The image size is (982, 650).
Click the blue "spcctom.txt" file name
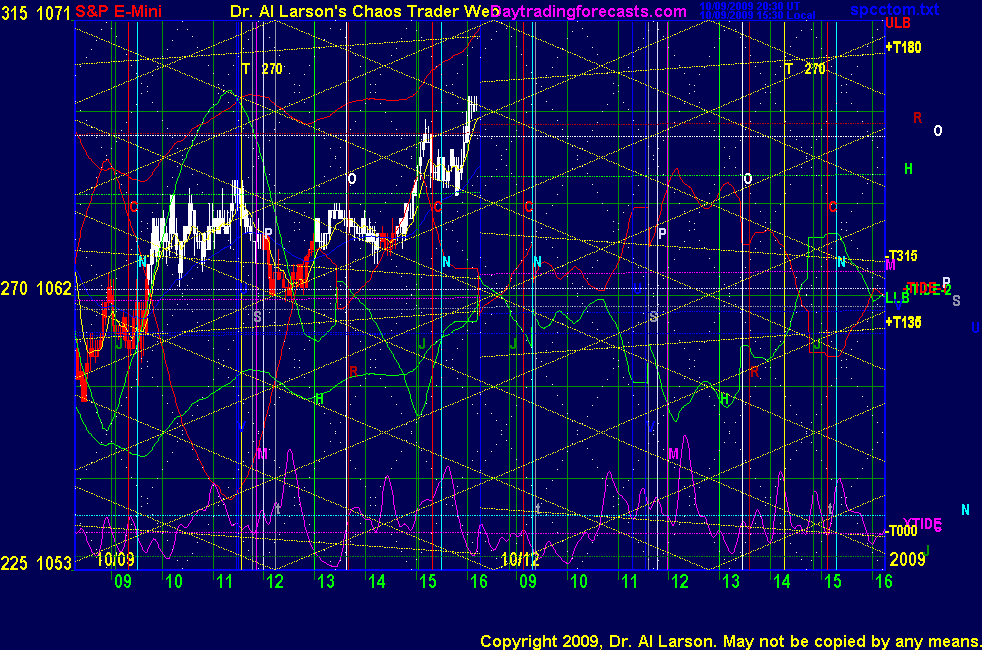point(894,9)
